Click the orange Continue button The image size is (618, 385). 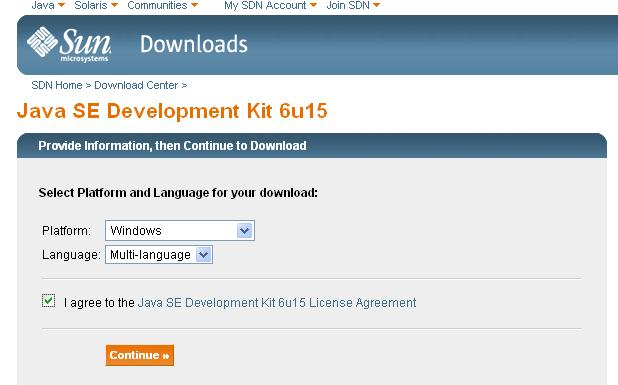[x=140, y=355]
